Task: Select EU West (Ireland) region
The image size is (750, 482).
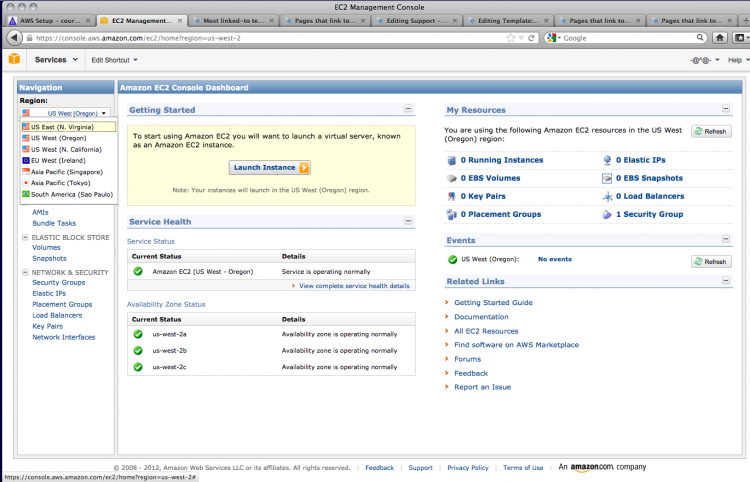Action: coord(68,161)
